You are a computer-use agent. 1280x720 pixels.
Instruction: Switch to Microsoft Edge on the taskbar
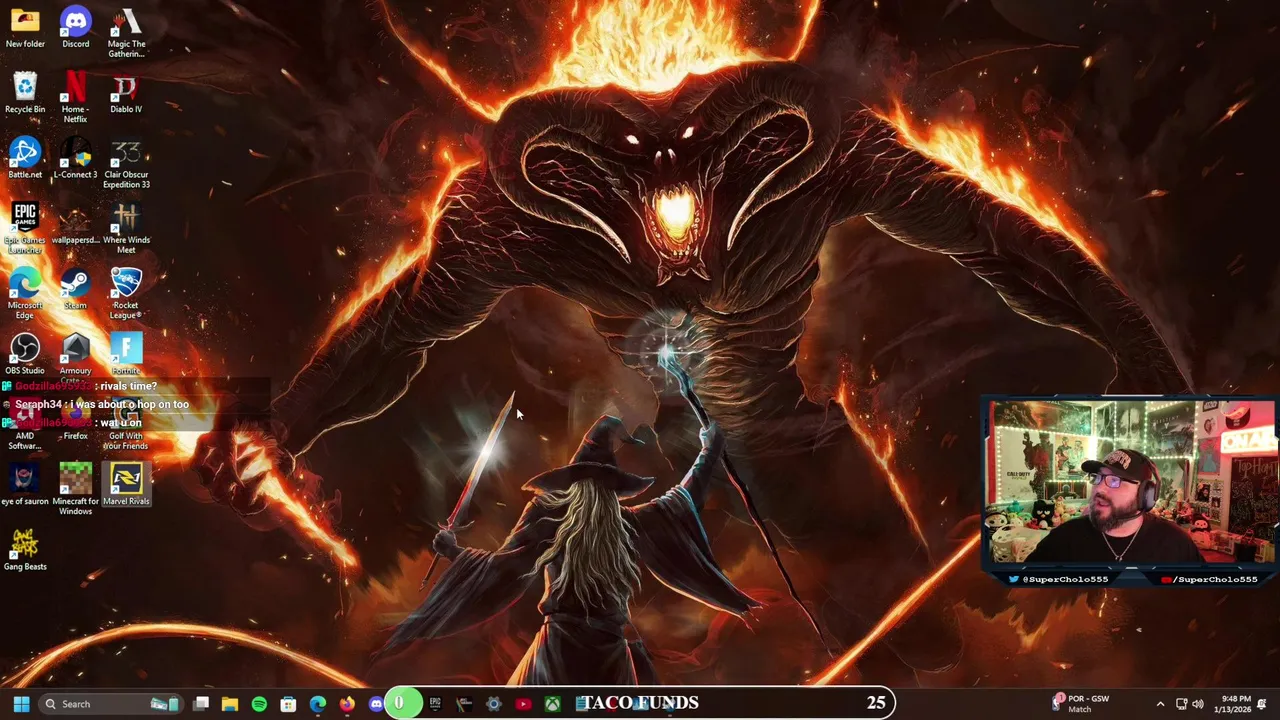point(318,704)
